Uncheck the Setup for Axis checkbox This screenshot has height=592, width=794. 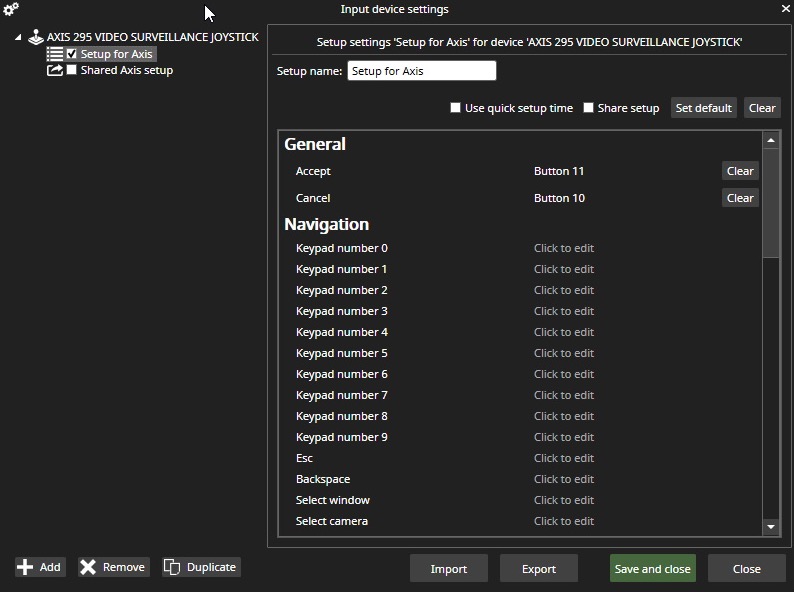click(71, 54)
